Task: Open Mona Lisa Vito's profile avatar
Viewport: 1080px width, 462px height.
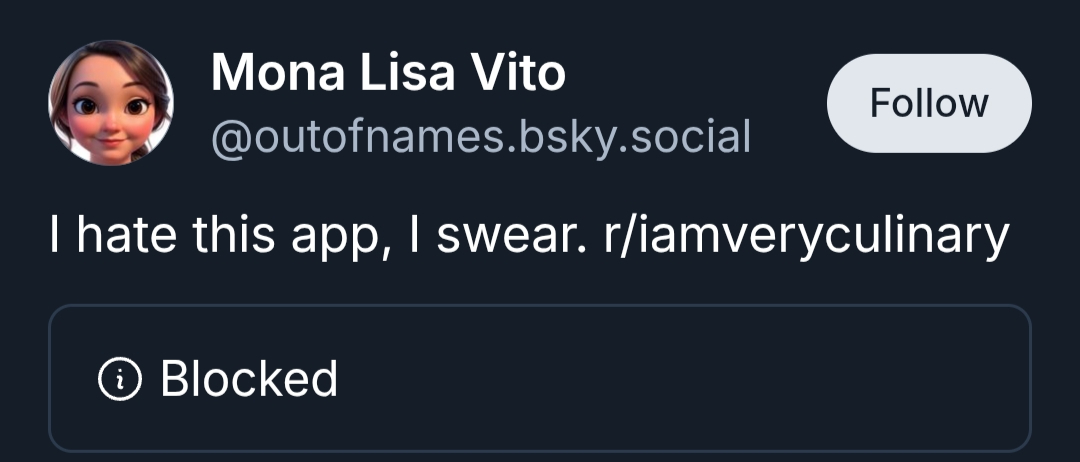Action: [111, 103]
